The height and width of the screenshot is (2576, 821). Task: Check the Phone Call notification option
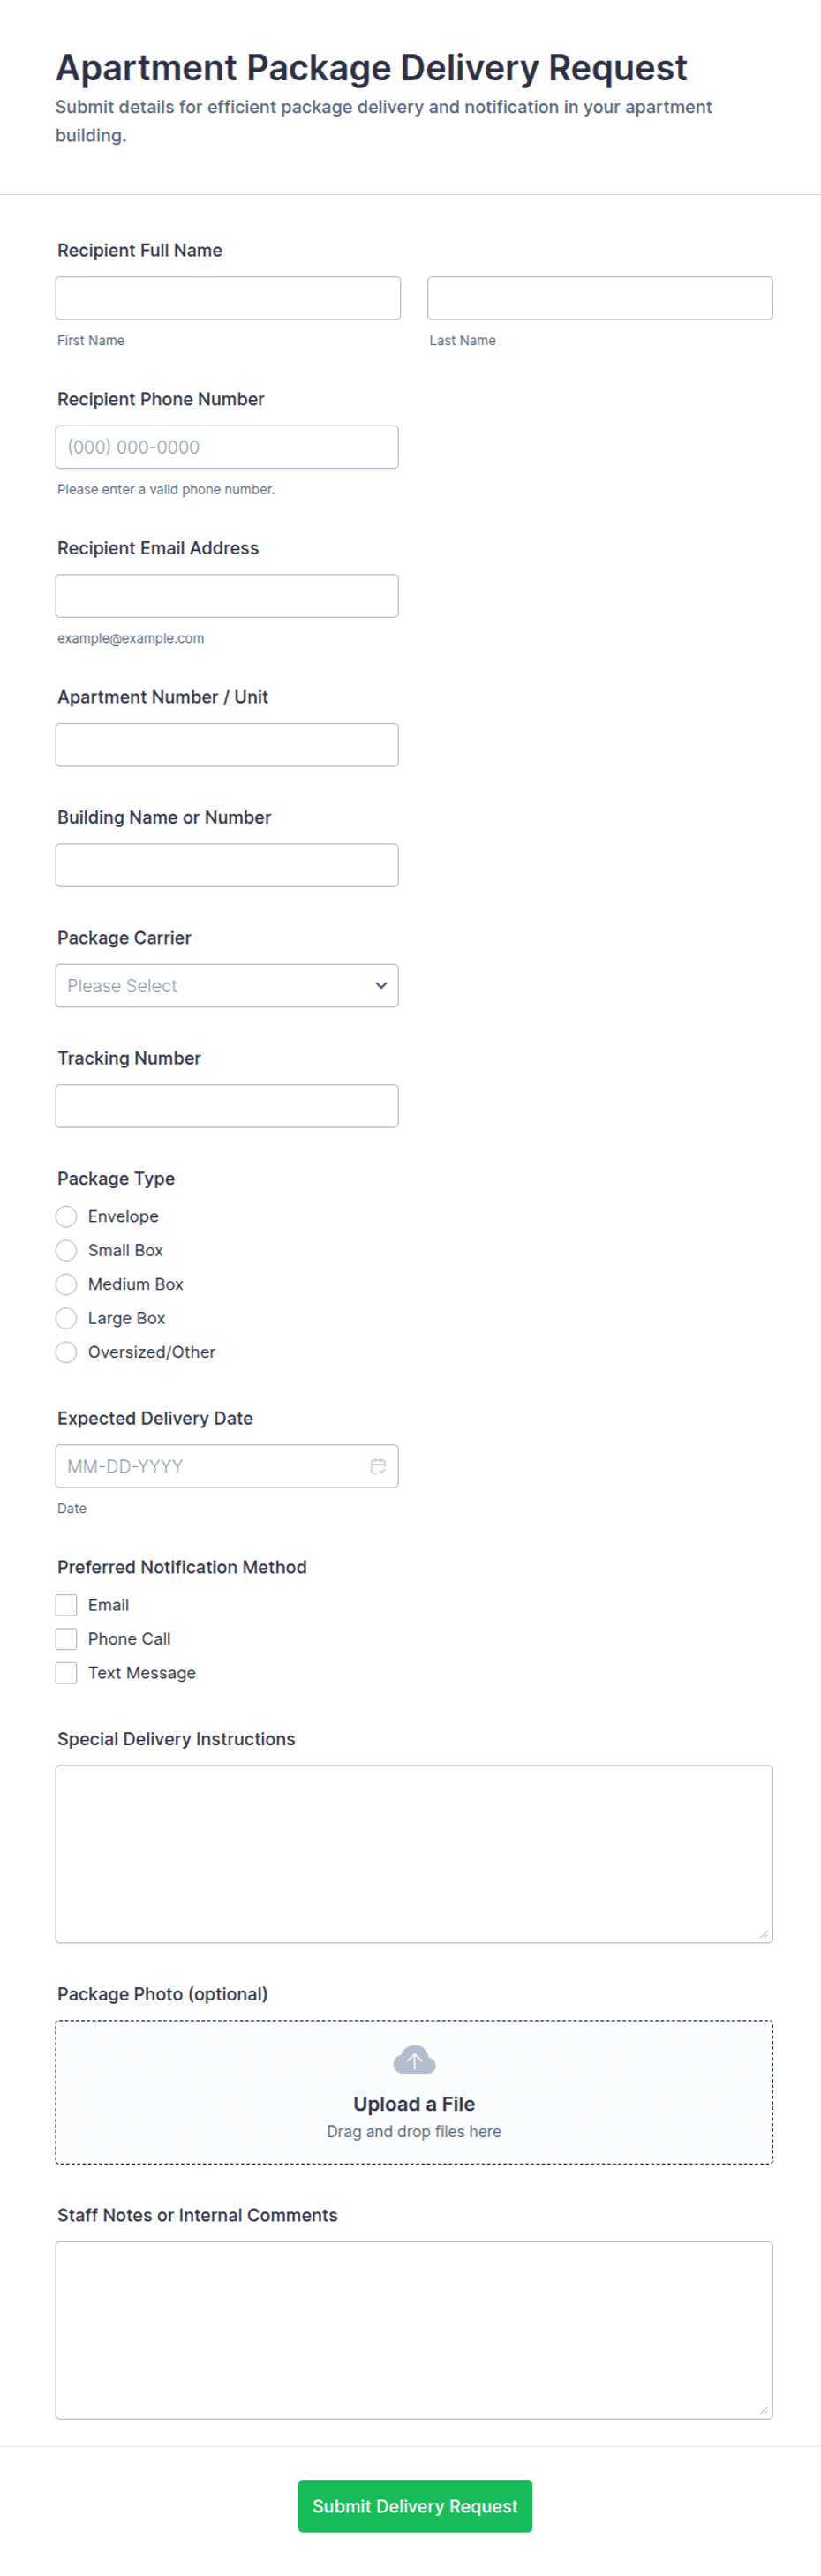(x=67, y=1639)
